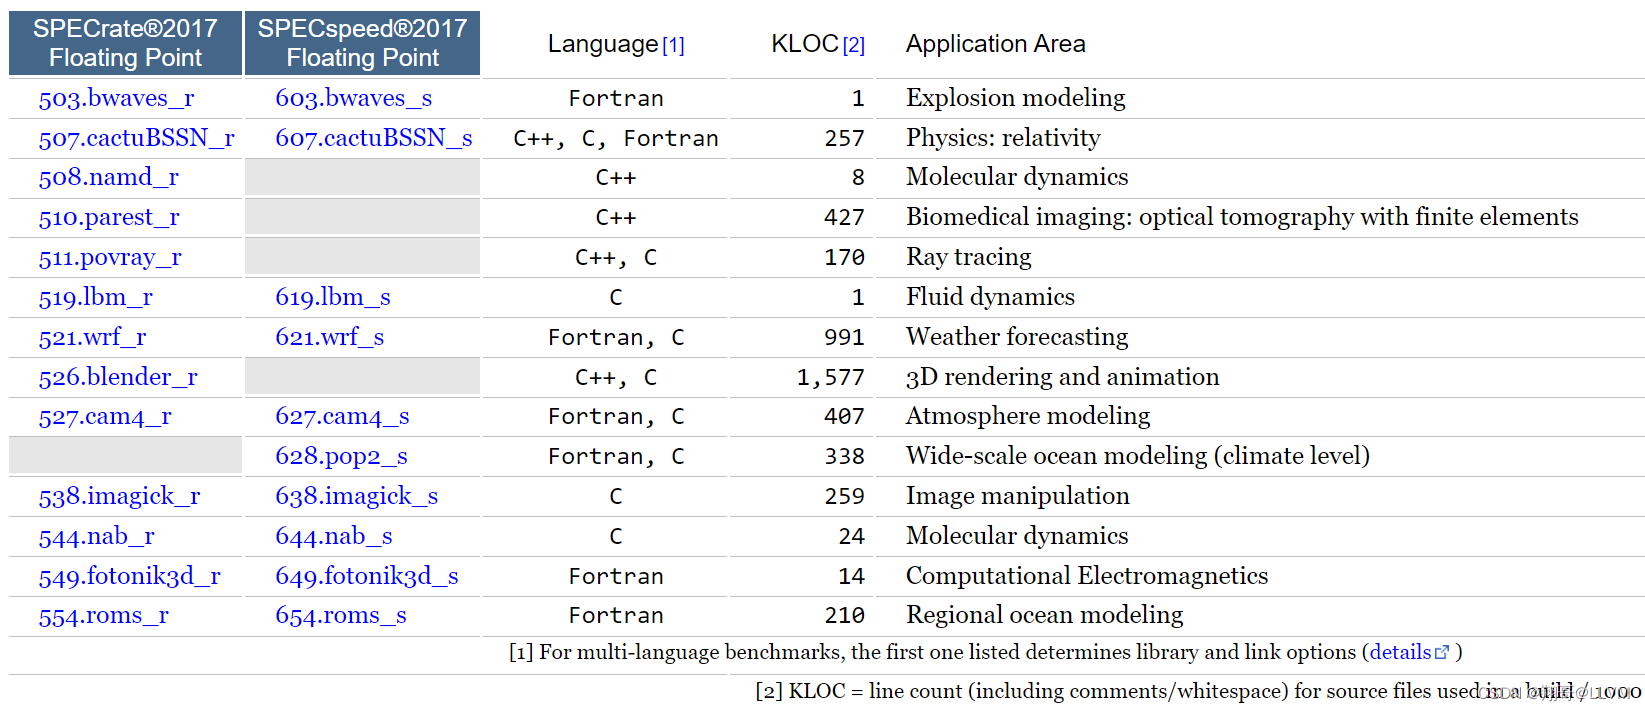
Task: Open the 638.imagick_s link
Action: coord(357,496)
